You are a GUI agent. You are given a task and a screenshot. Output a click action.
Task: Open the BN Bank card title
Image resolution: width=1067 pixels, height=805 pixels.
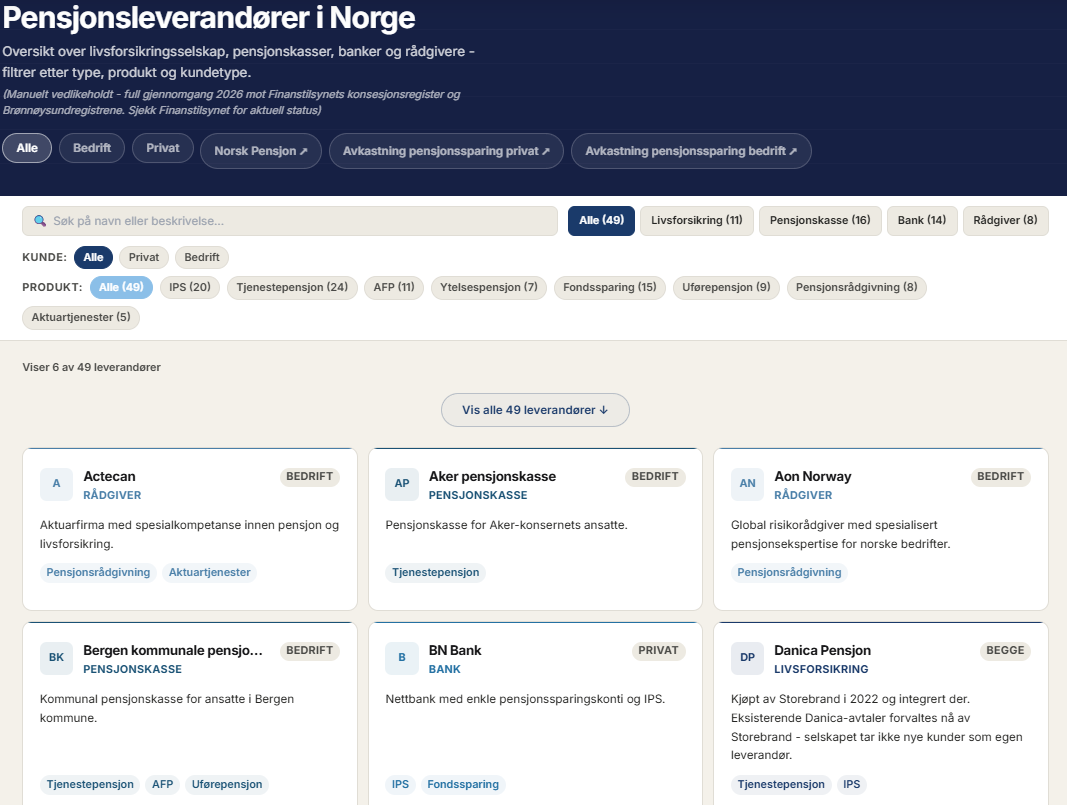[x=455, y=651]
